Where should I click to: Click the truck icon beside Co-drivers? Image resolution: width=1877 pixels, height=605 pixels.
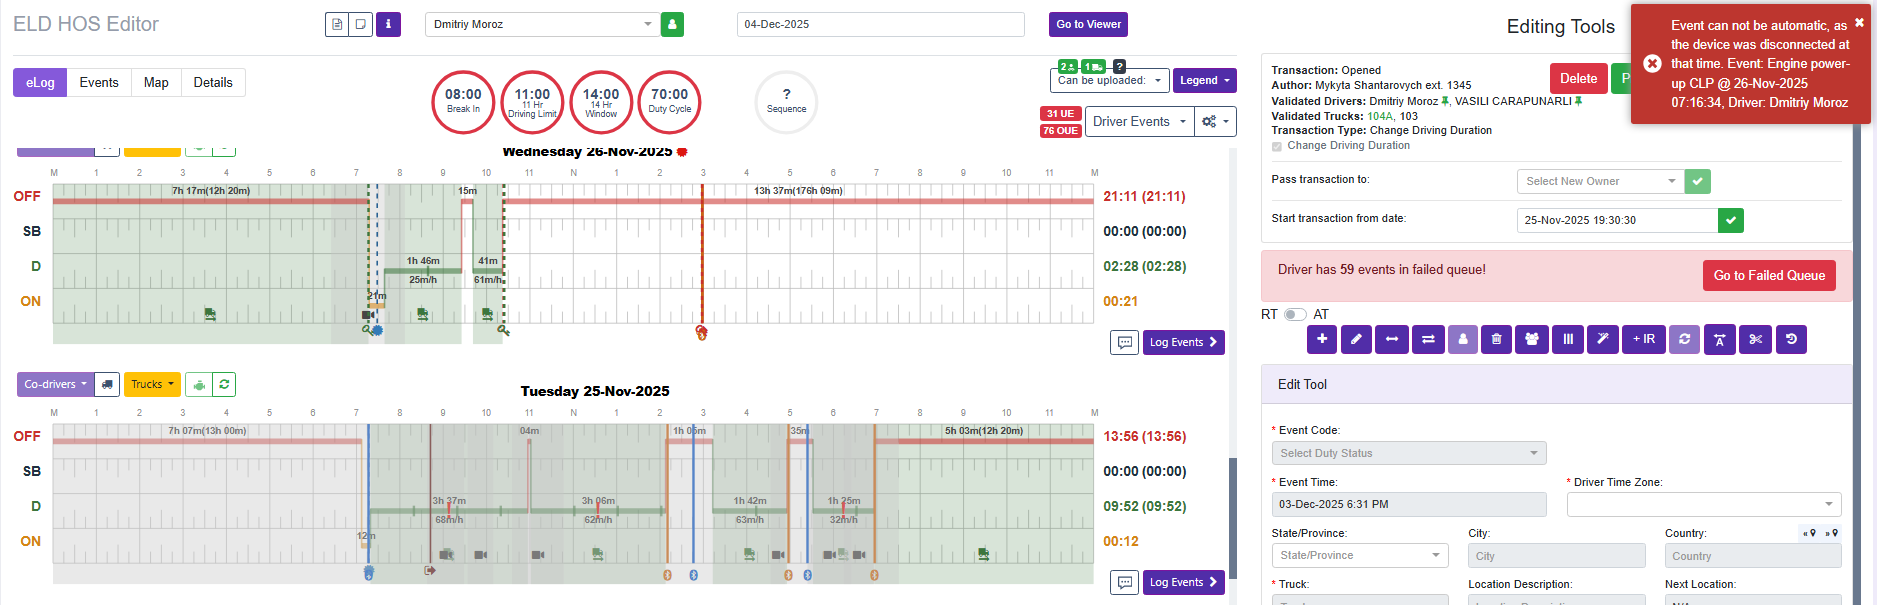pos(108,384)
